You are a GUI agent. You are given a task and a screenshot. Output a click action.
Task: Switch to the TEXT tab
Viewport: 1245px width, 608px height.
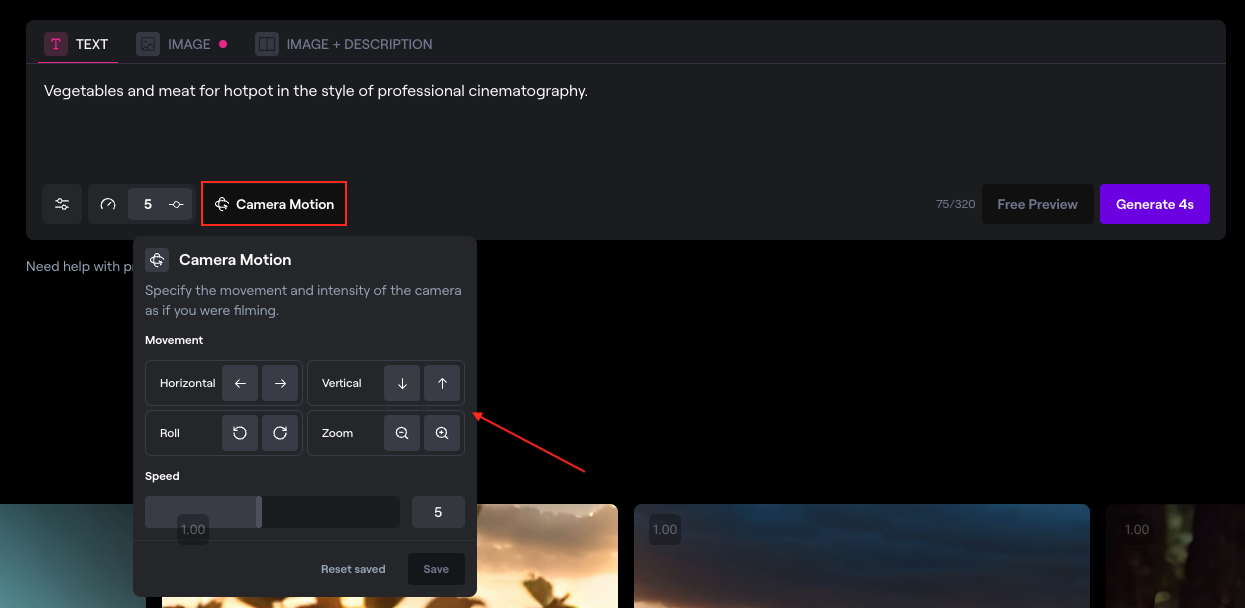click(x=77, y=44)
